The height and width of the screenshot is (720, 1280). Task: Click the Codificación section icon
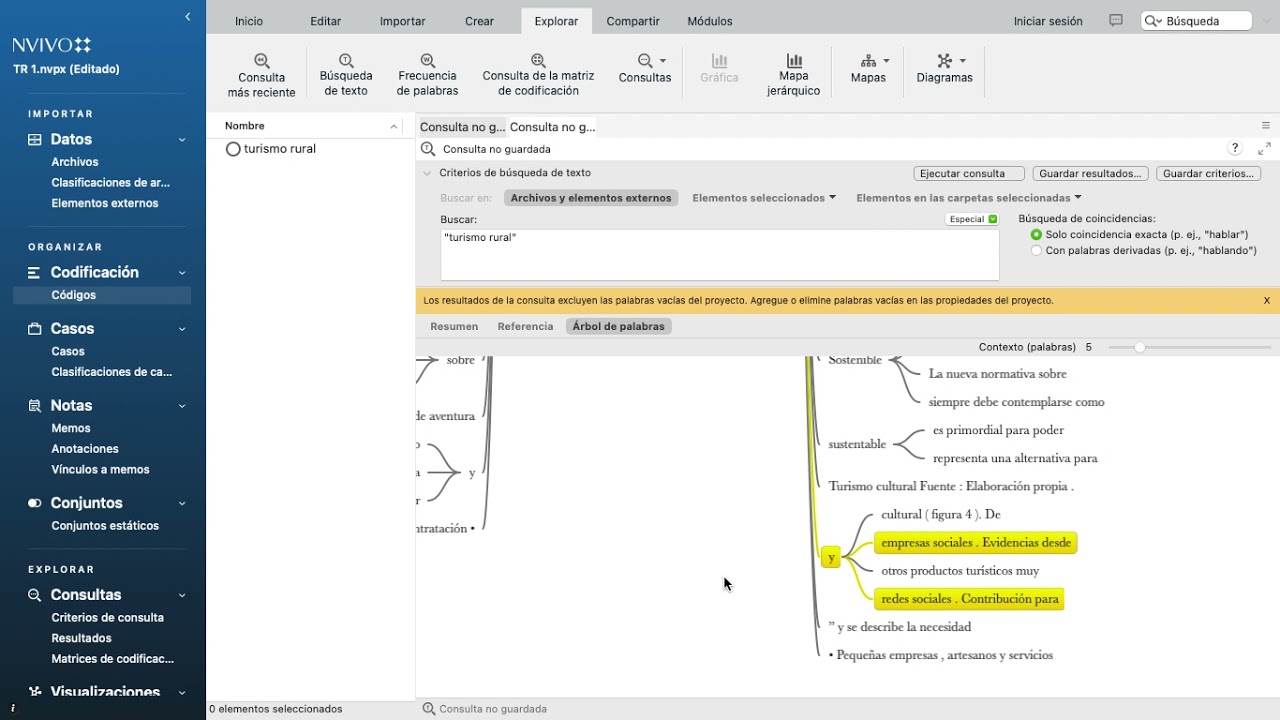(34, 272)
